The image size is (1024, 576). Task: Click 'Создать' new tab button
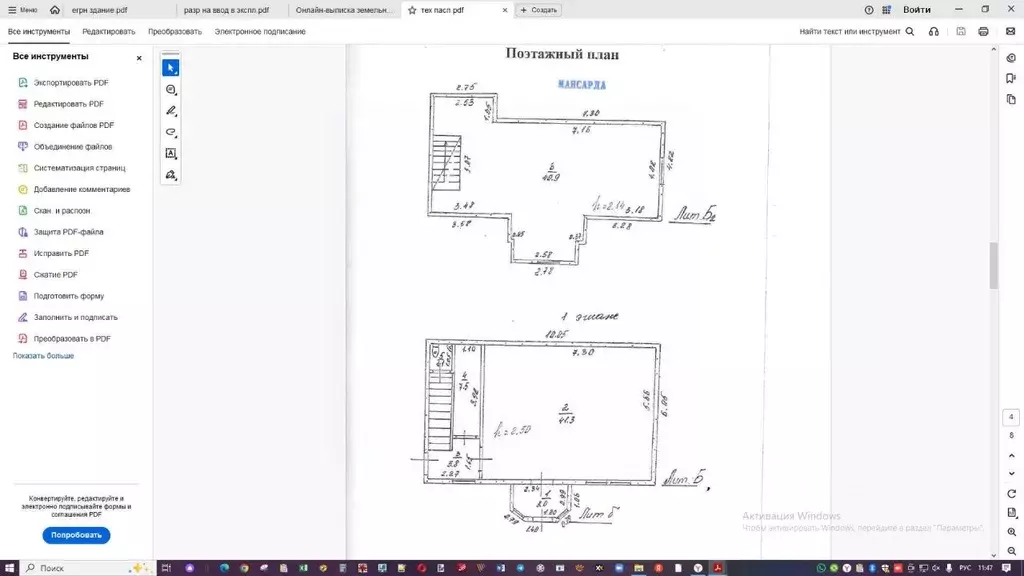pyautogui.click(x=539, y=10)
